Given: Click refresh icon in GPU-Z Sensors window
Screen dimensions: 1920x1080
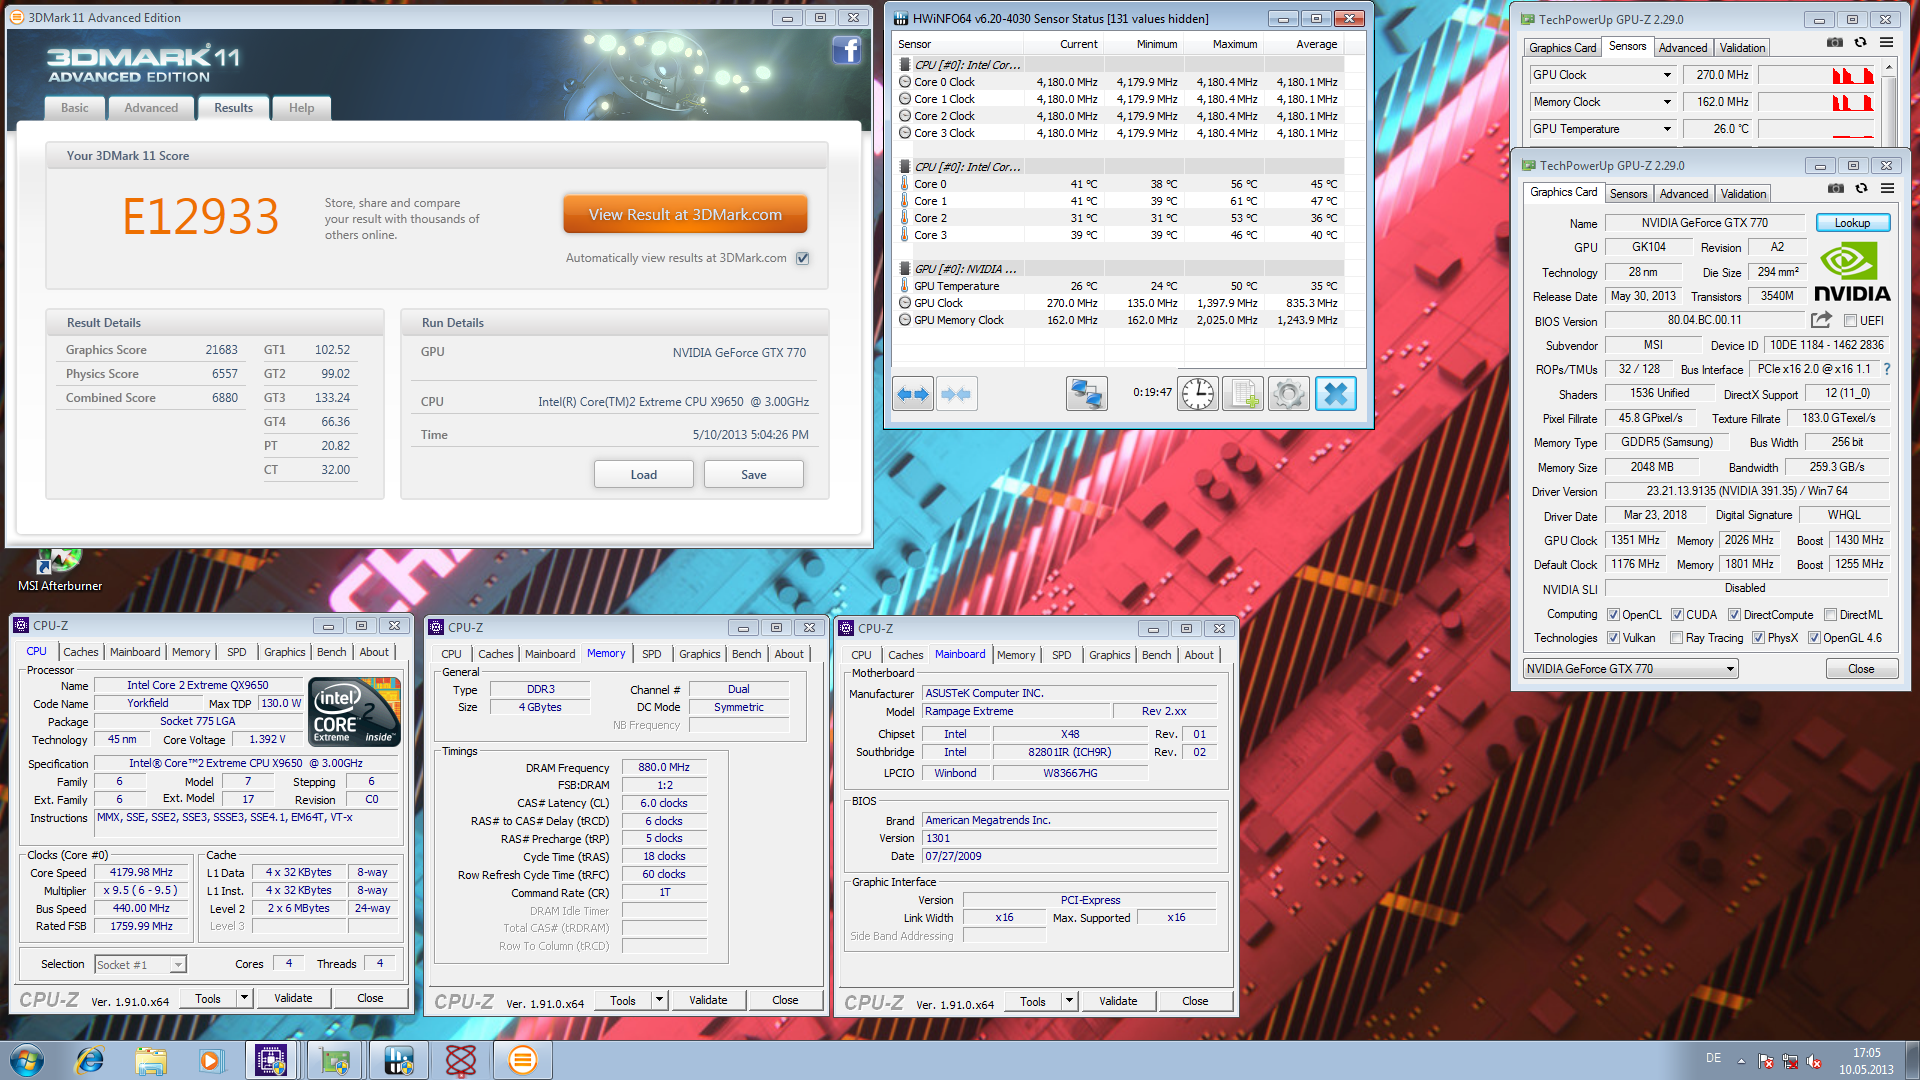Looking at the screenshot, I should coord(1860,43).
